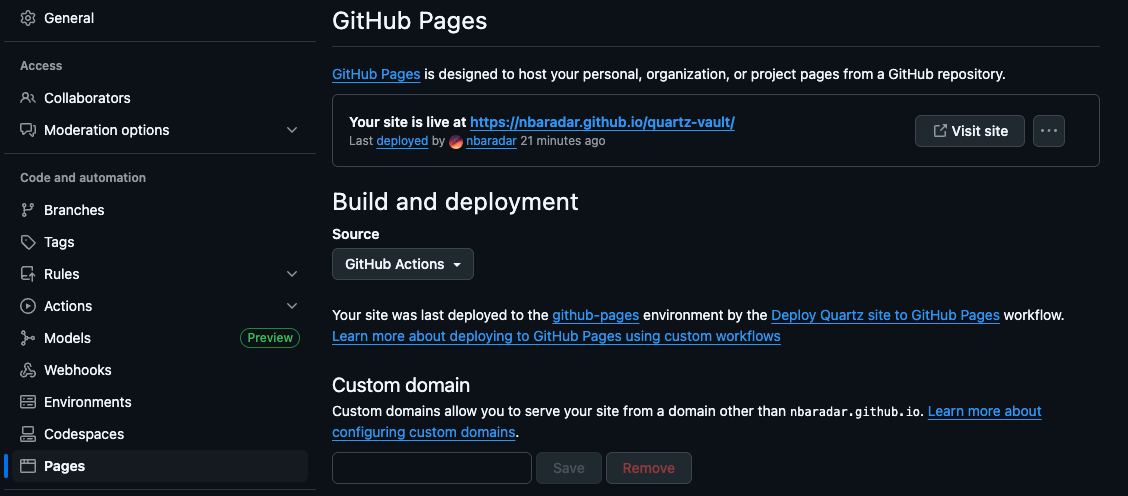1128x496 pixels.
Task: Click the Models icon in sidebar
Action: click(x=28, y=338)
